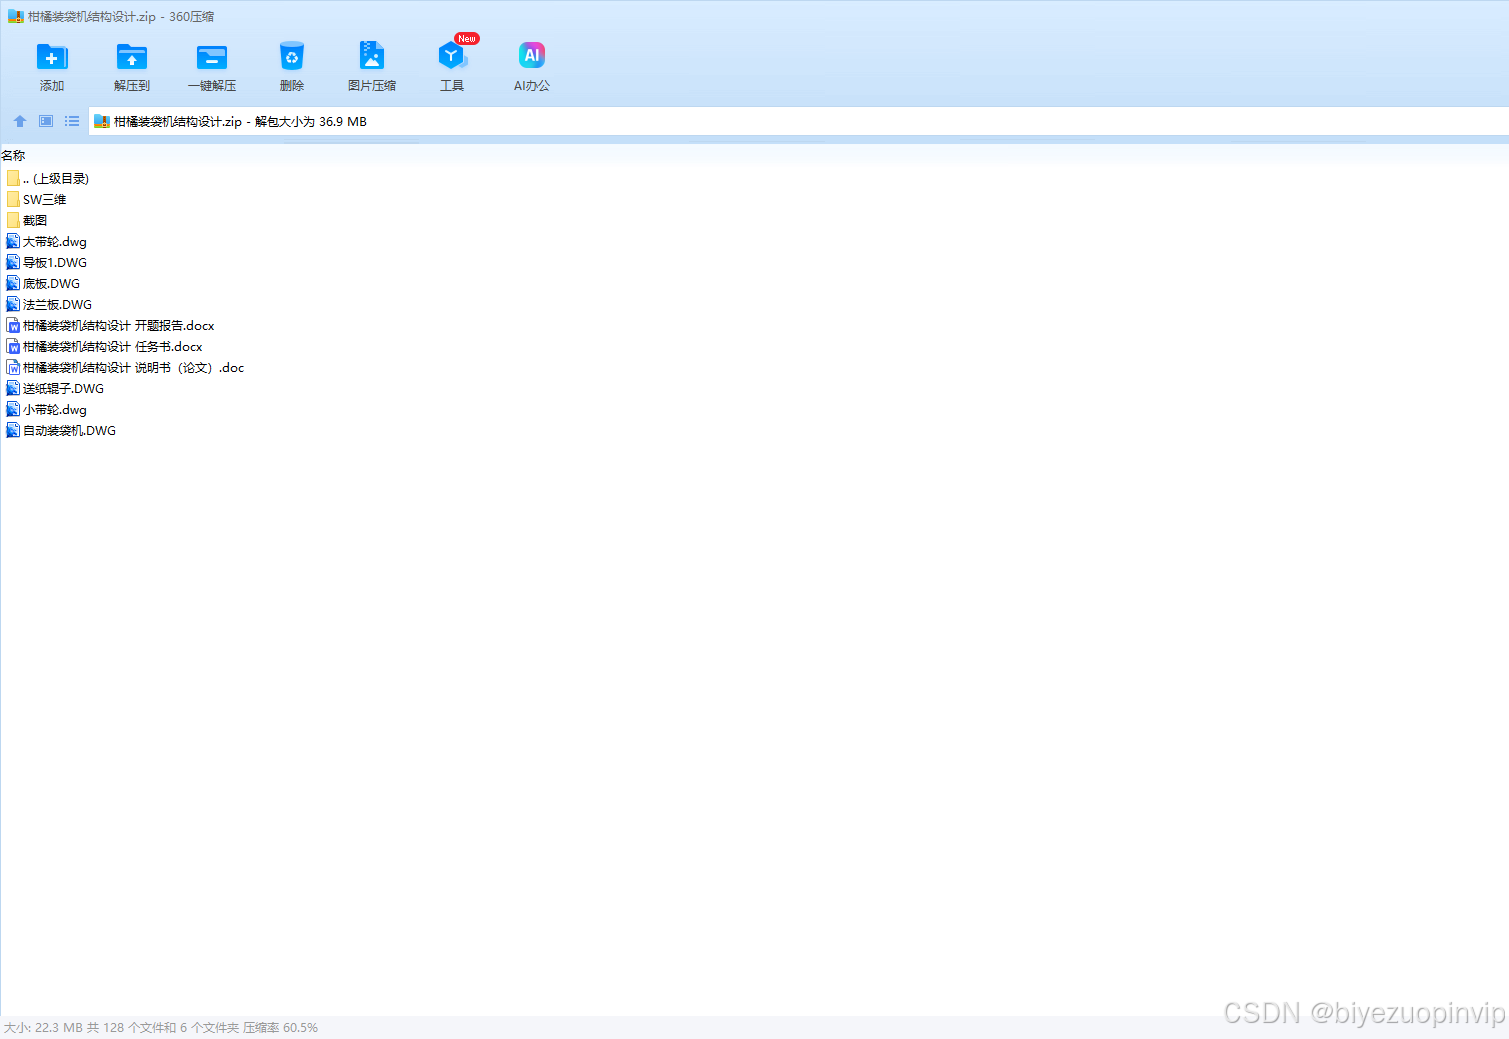Image resolution: width=1509 pixels, height=1039 pixels.
Task: Click the Word icon beside 开题报告.docx
Action: (13, 325)
